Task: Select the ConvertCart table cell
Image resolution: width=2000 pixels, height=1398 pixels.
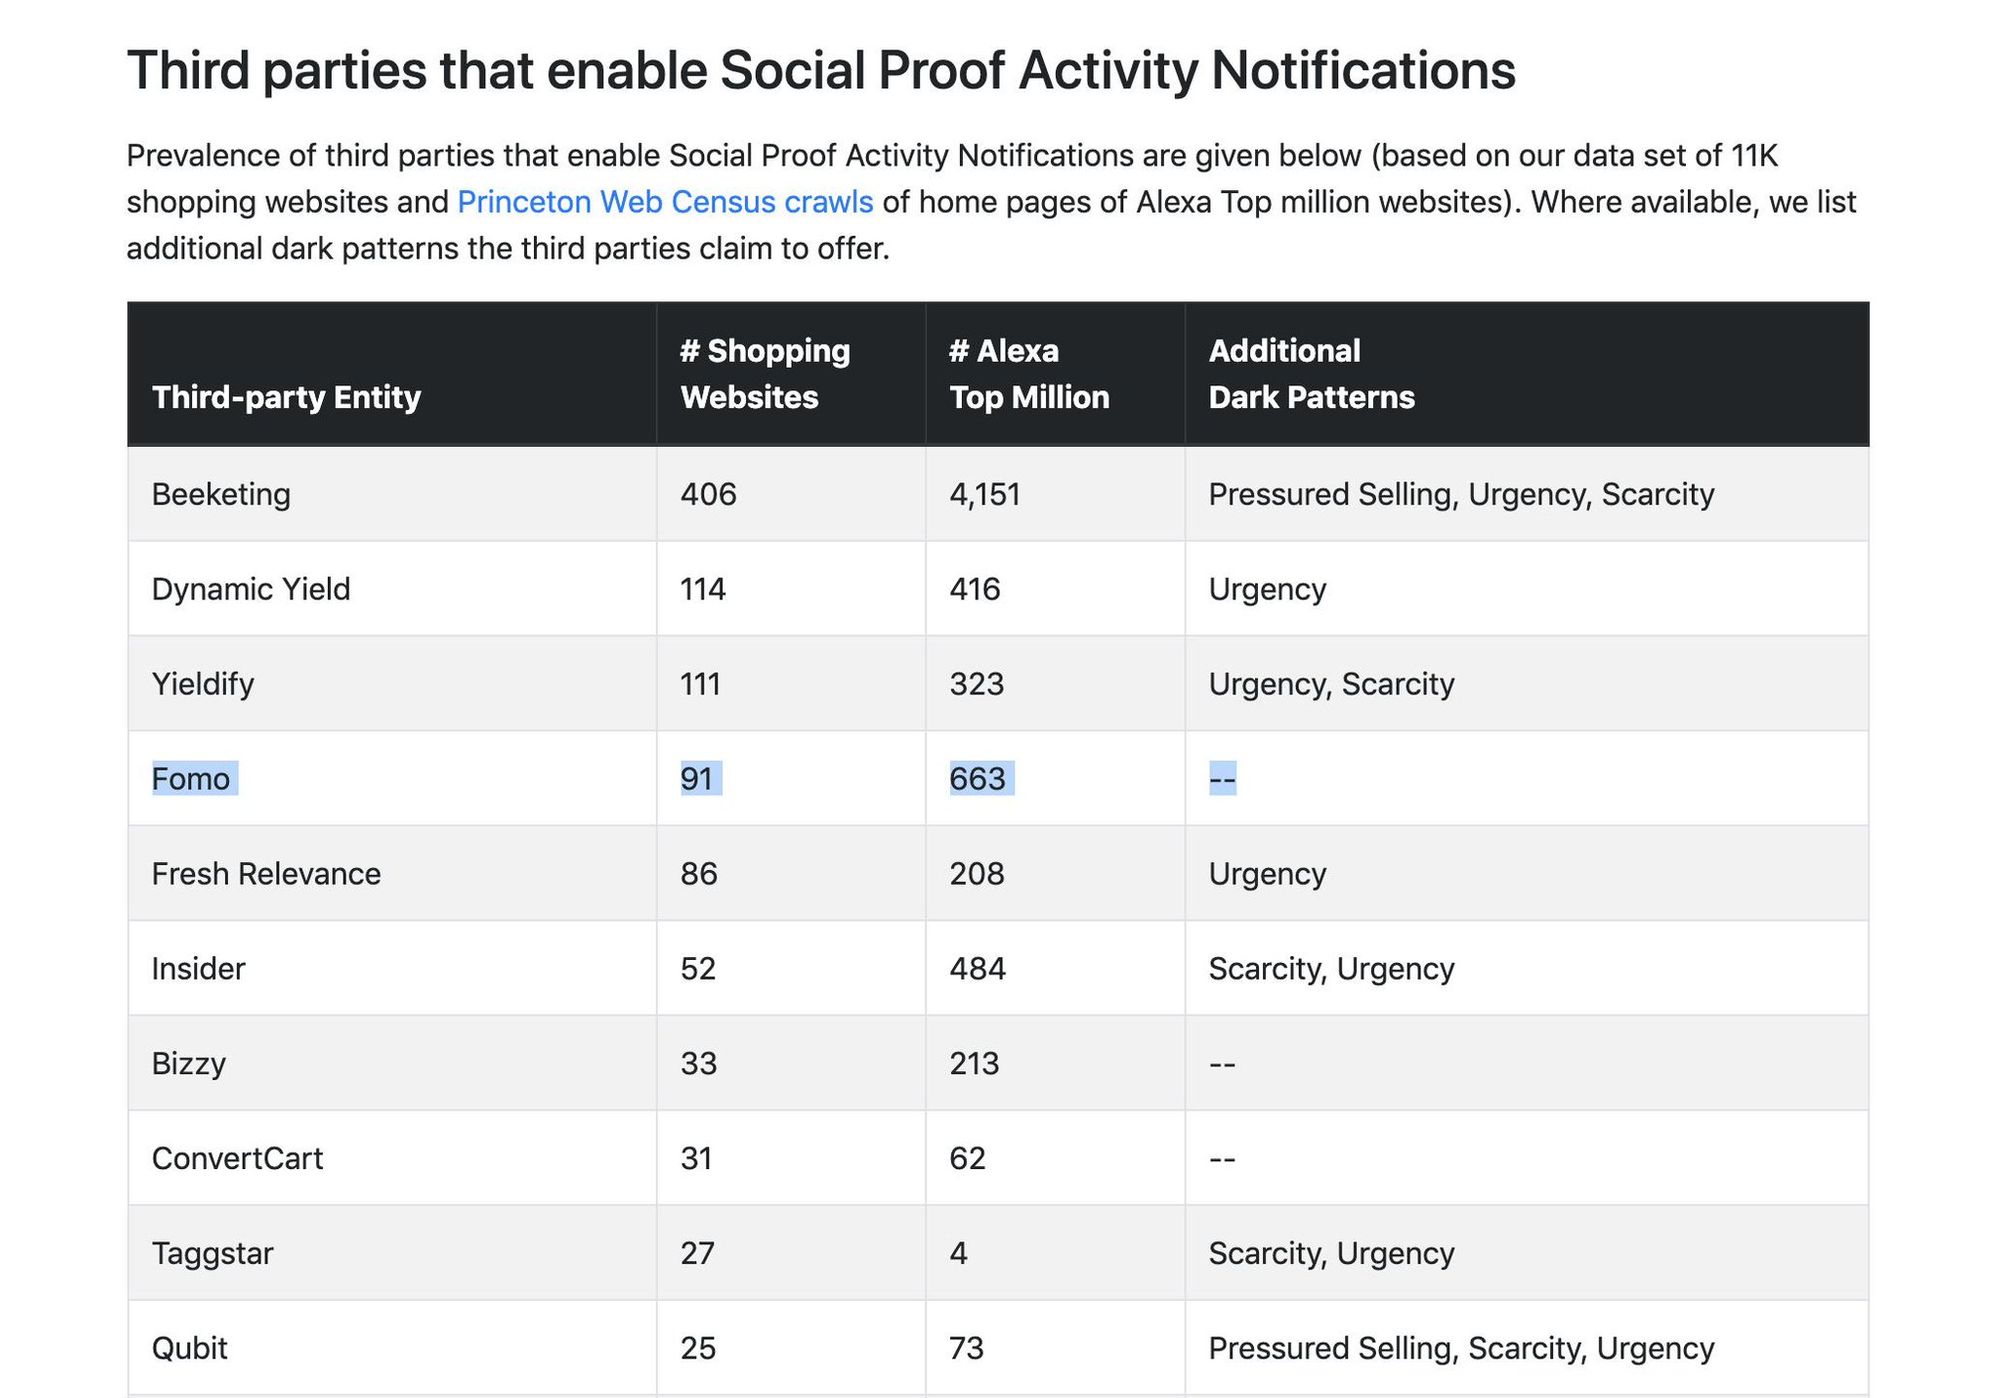Action: click(x=237, y=1158)
